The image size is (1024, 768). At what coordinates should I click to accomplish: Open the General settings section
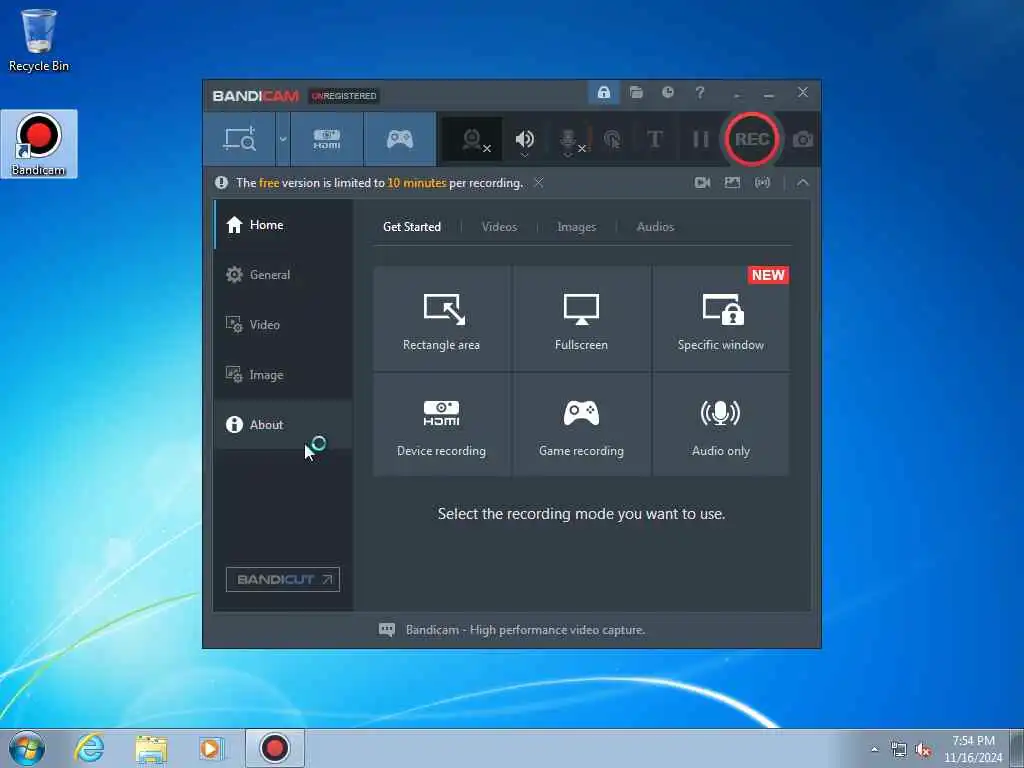click(x=283, y=275)
